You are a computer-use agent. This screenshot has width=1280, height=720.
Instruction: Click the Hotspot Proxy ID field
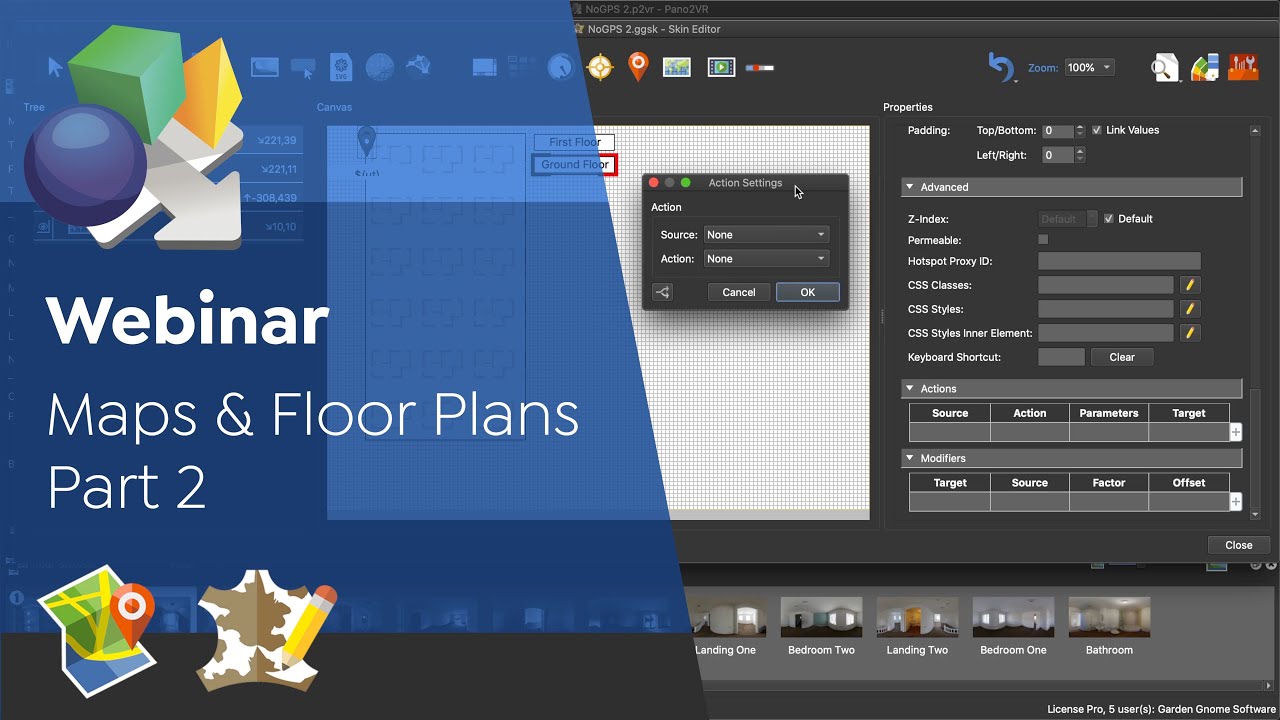1119,261
